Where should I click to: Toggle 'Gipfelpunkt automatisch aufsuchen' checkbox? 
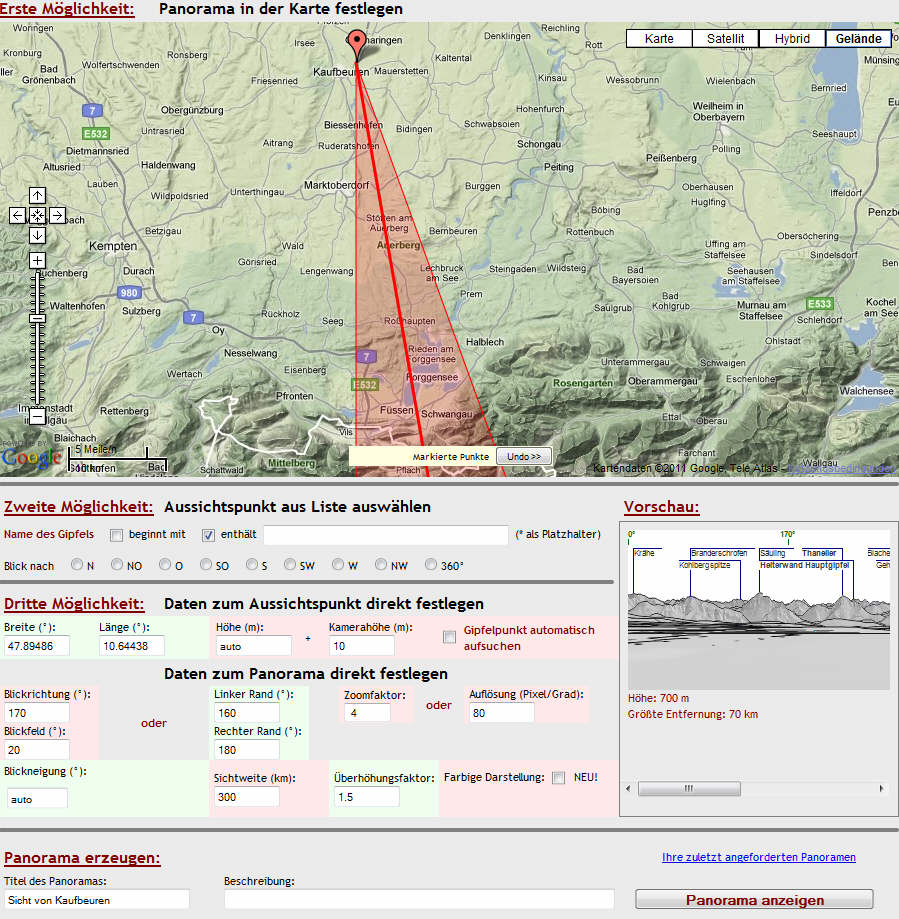[x=450, y=636]
